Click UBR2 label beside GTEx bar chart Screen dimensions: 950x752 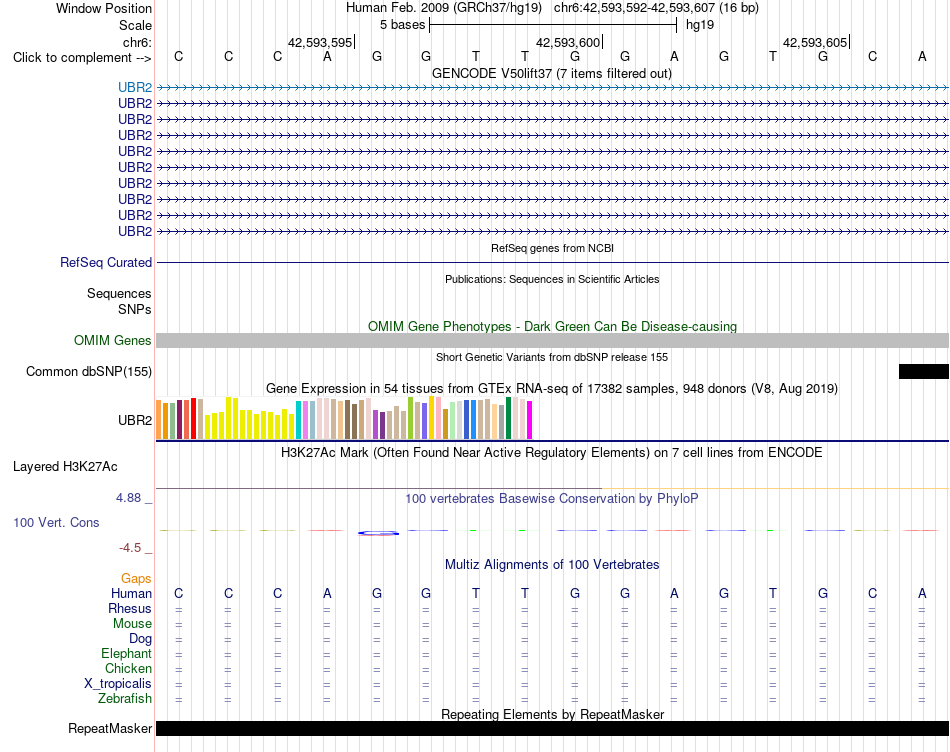135,420
